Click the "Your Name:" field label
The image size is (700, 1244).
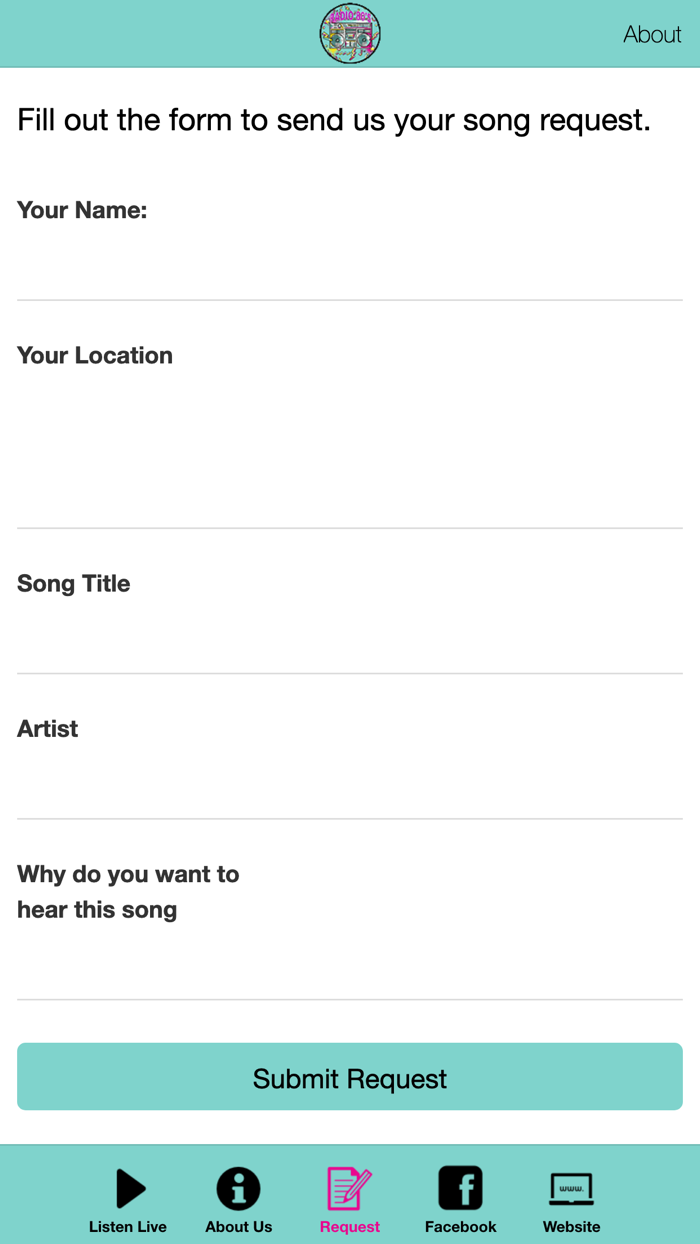[x=82, y=210]
